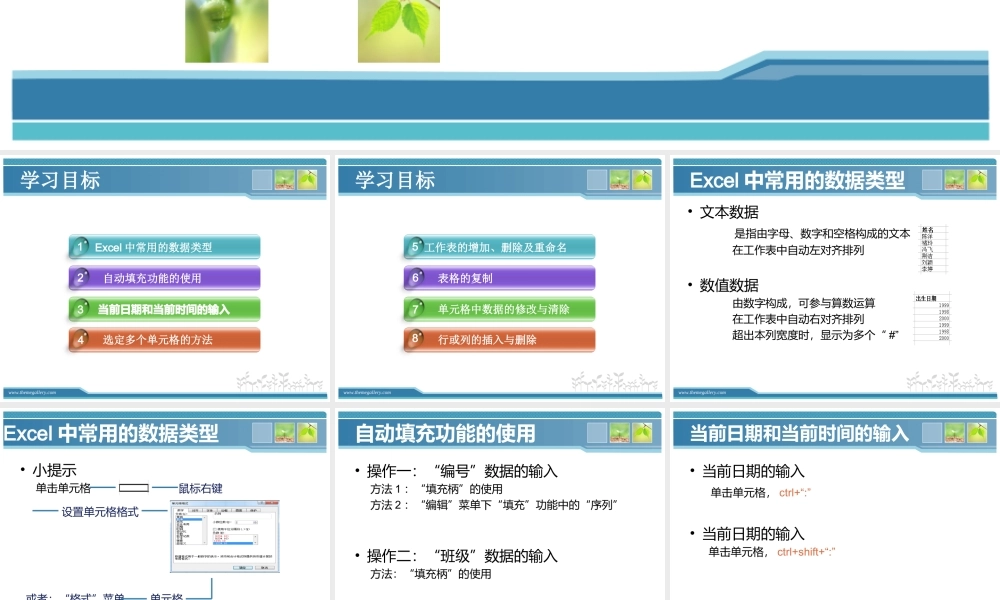Click '学习目标' title above objectives 5 to 8
The height and width of the screenshot is (600, 1000).
395,180
